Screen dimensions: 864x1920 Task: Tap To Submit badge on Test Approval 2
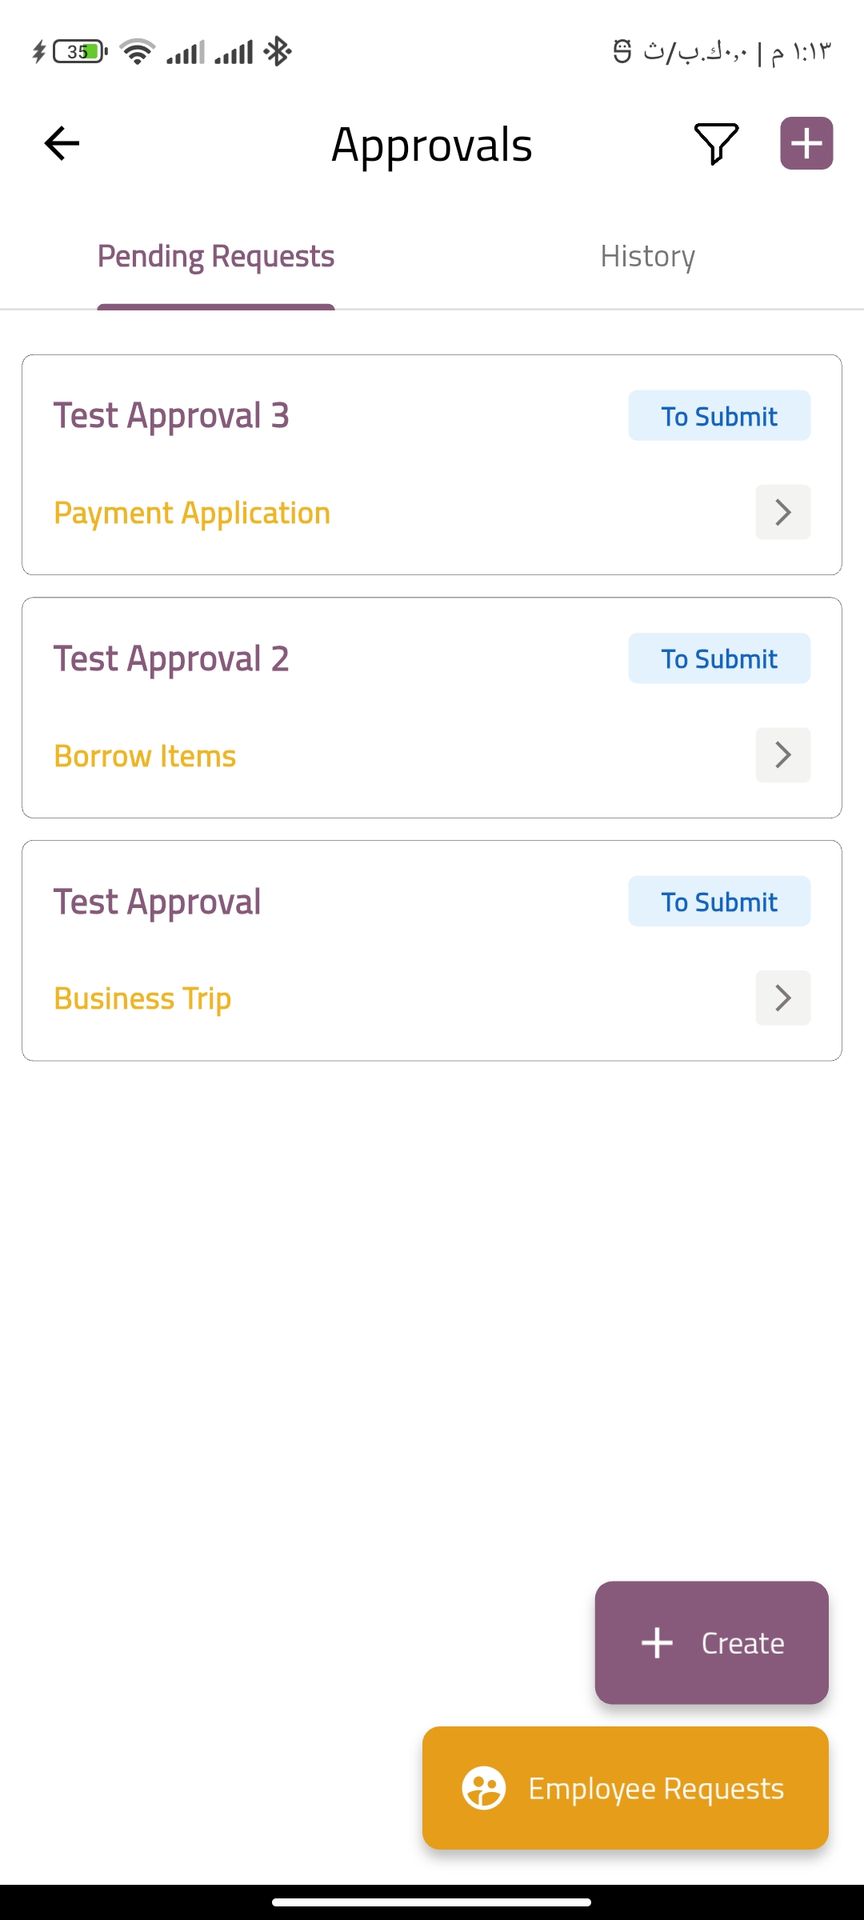click(719, 659)
